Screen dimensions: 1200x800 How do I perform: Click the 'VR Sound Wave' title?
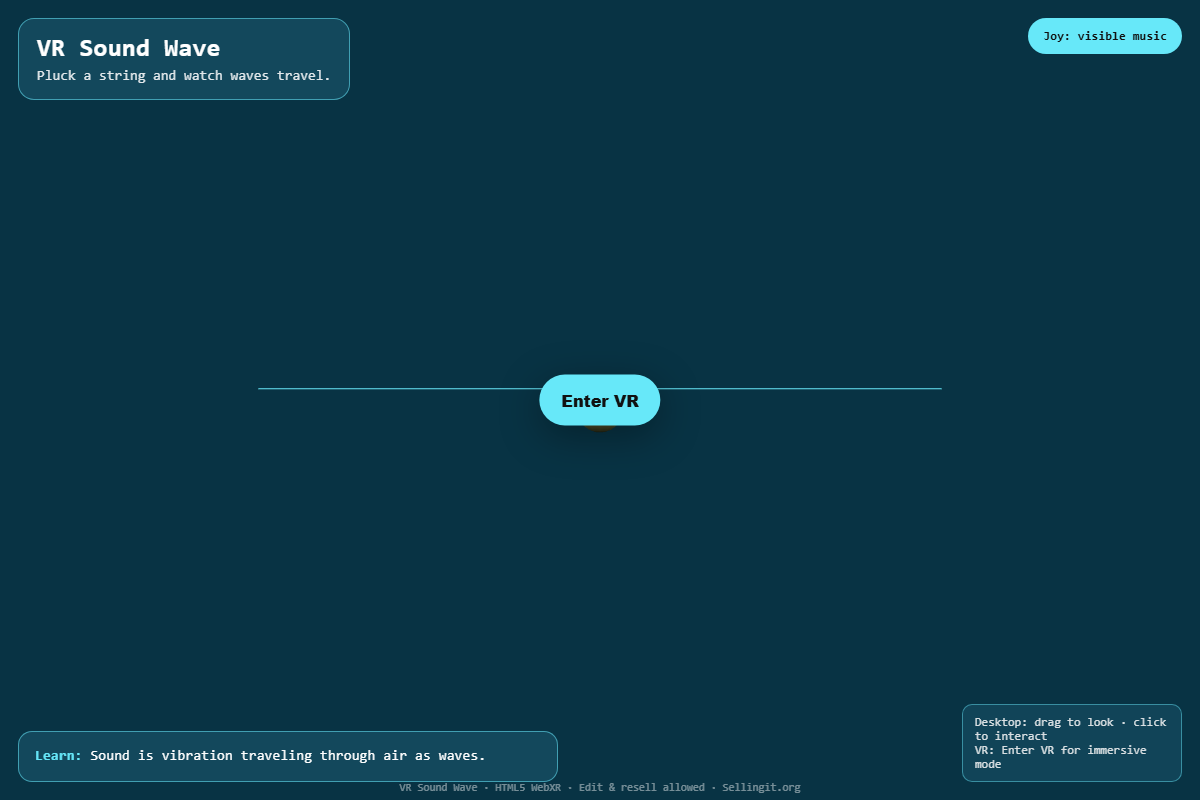click(128, 48)
